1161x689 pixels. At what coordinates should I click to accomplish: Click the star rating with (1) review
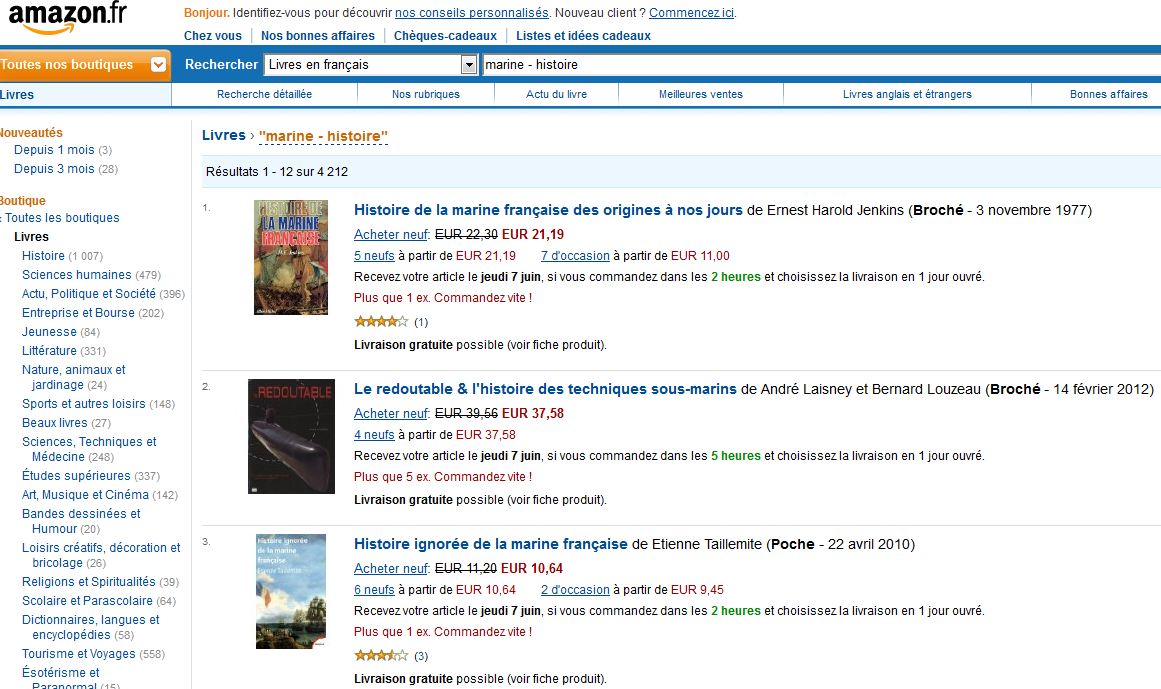coord(381,321)
